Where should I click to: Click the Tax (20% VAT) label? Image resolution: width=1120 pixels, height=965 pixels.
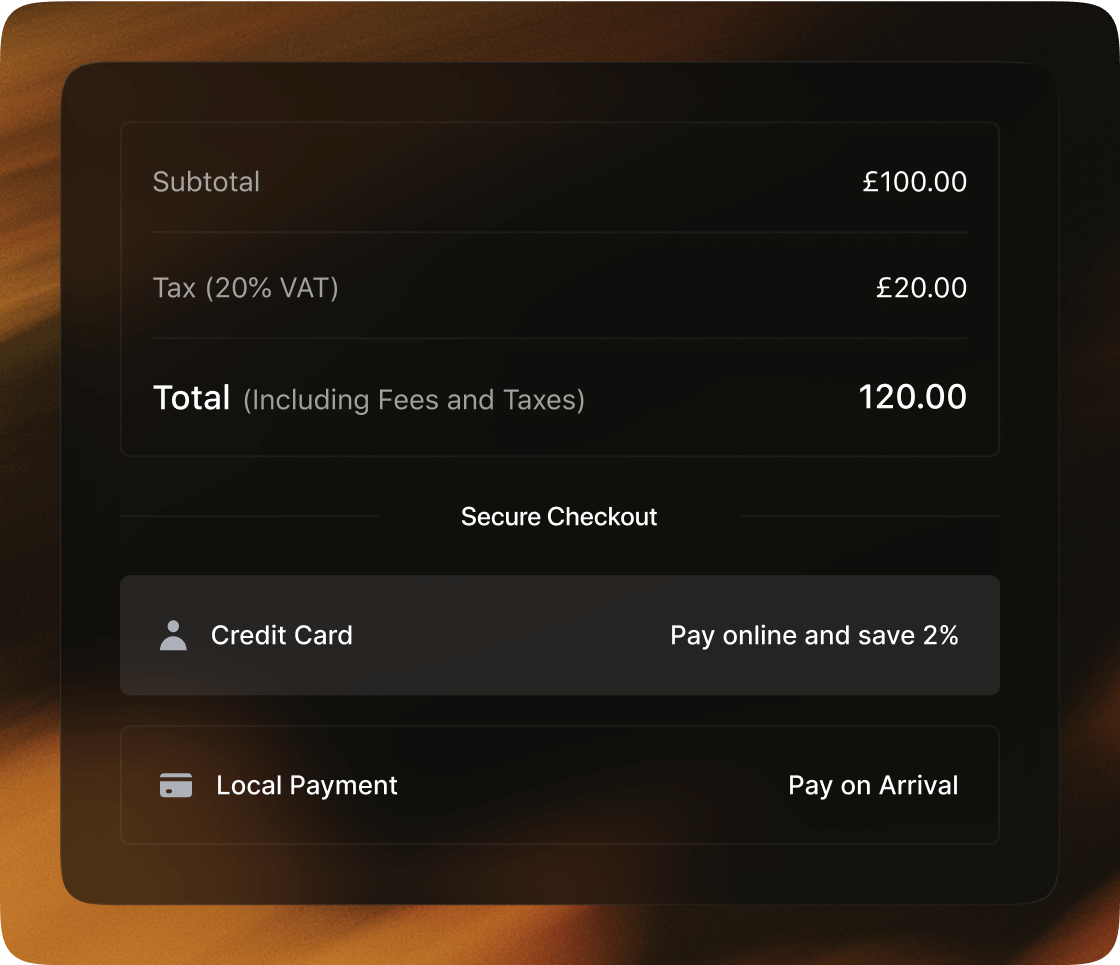coord(246,288)
